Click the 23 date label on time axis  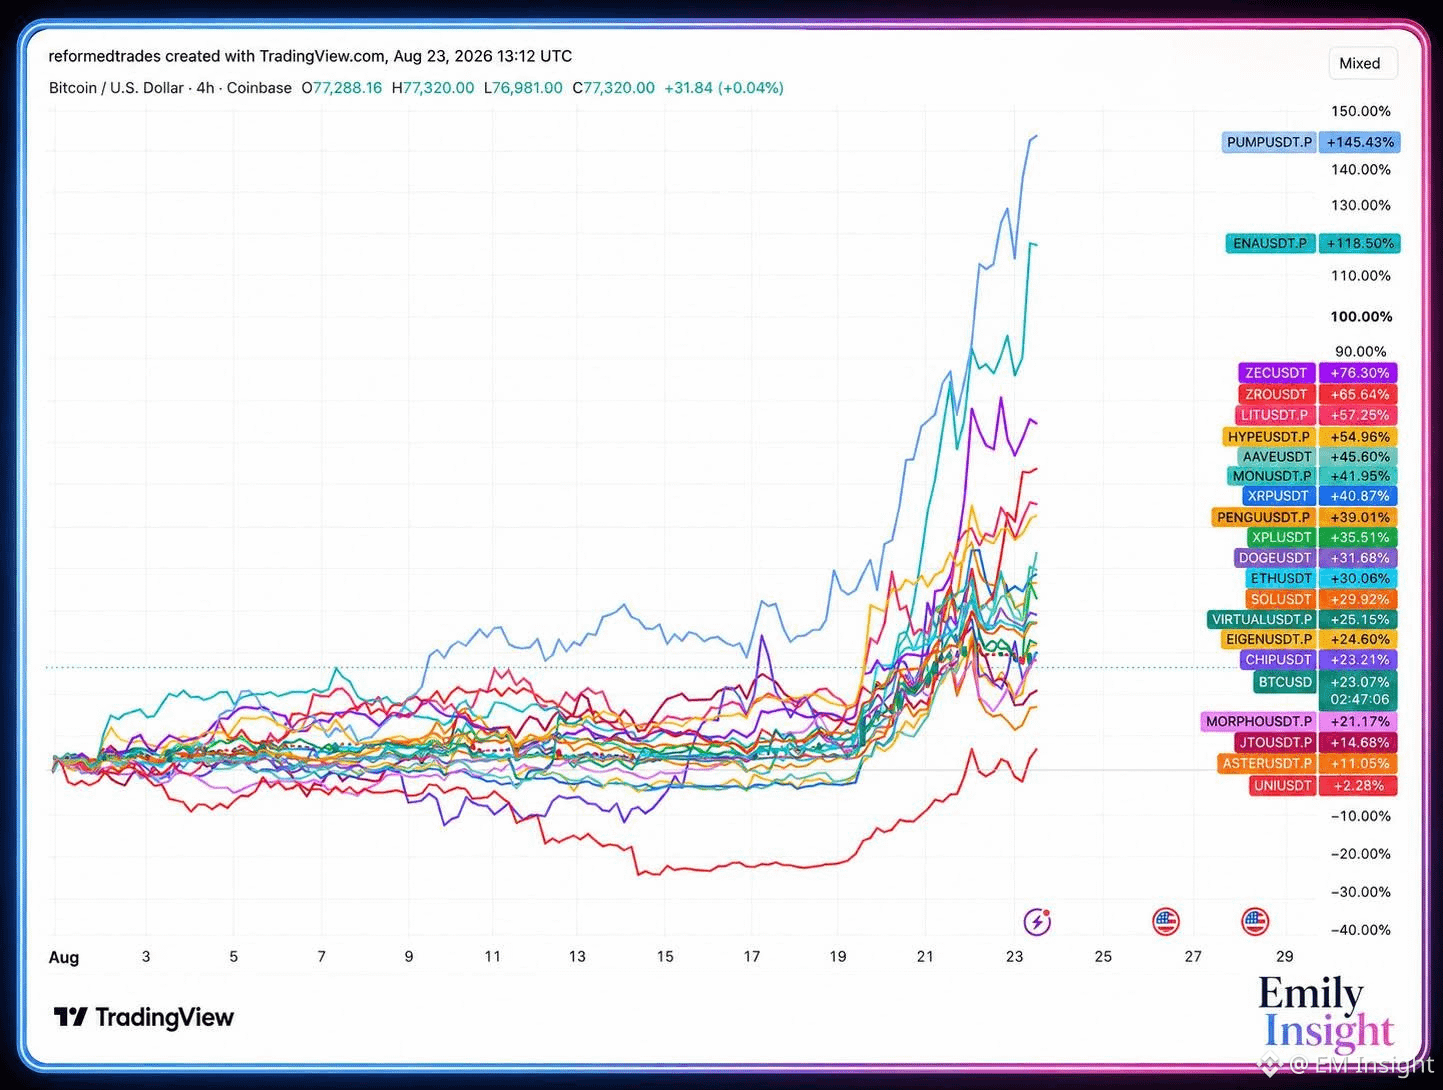click(x=1014, y=956)
